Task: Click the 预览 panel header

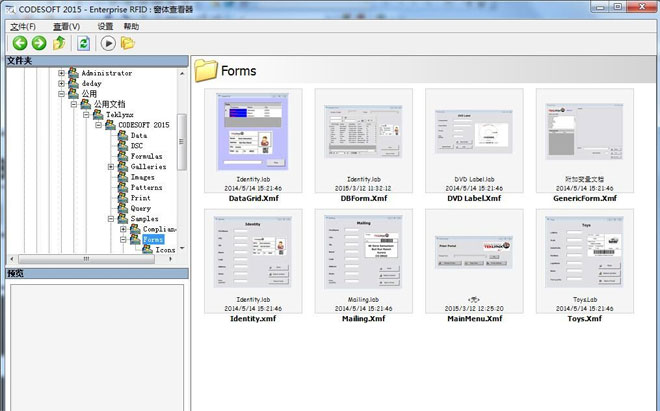Action: [x=97, y=273]
